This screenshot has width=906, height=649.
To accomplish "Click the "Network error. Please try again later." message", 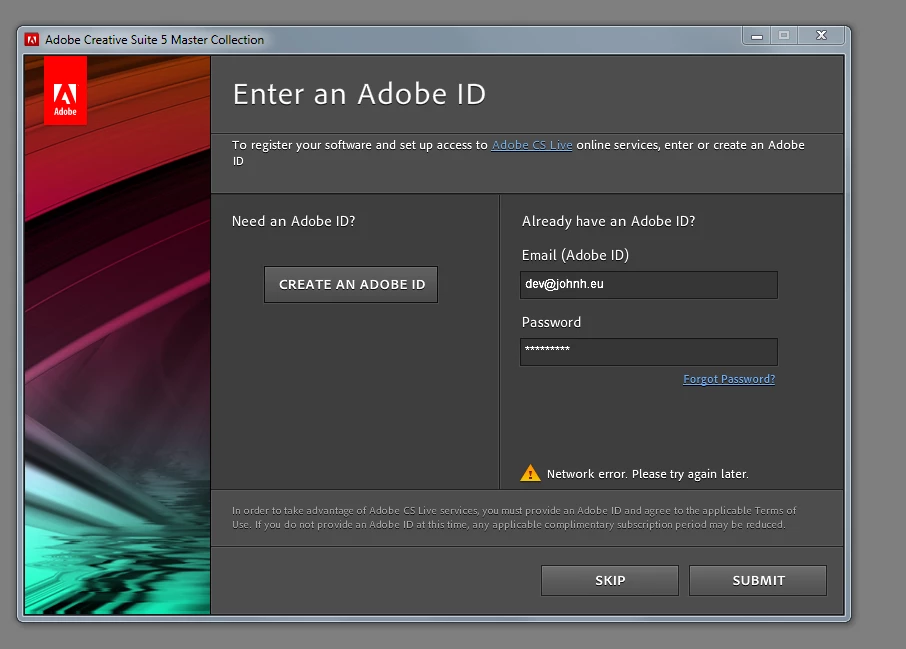I will [x=647, y=474].
